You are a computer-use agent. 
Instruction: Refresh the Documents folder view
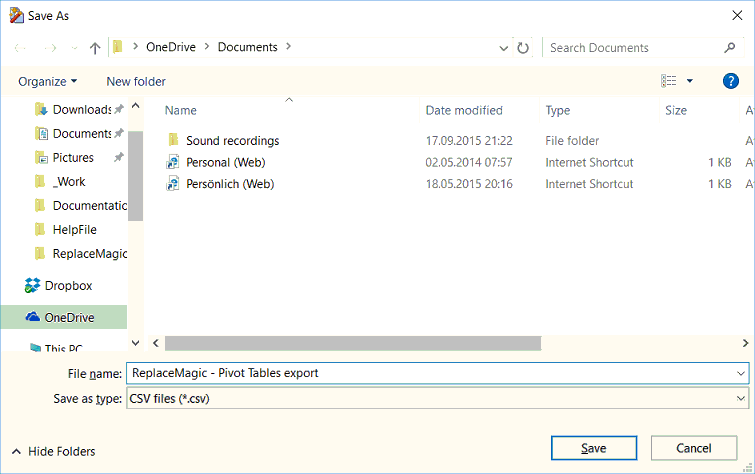click(523, 48)
